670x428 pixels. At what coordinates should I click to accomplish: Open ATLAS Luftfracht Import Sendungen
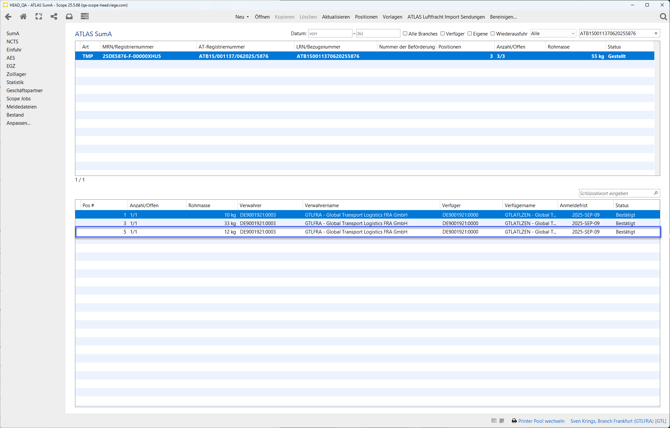[x=446, y=17]
